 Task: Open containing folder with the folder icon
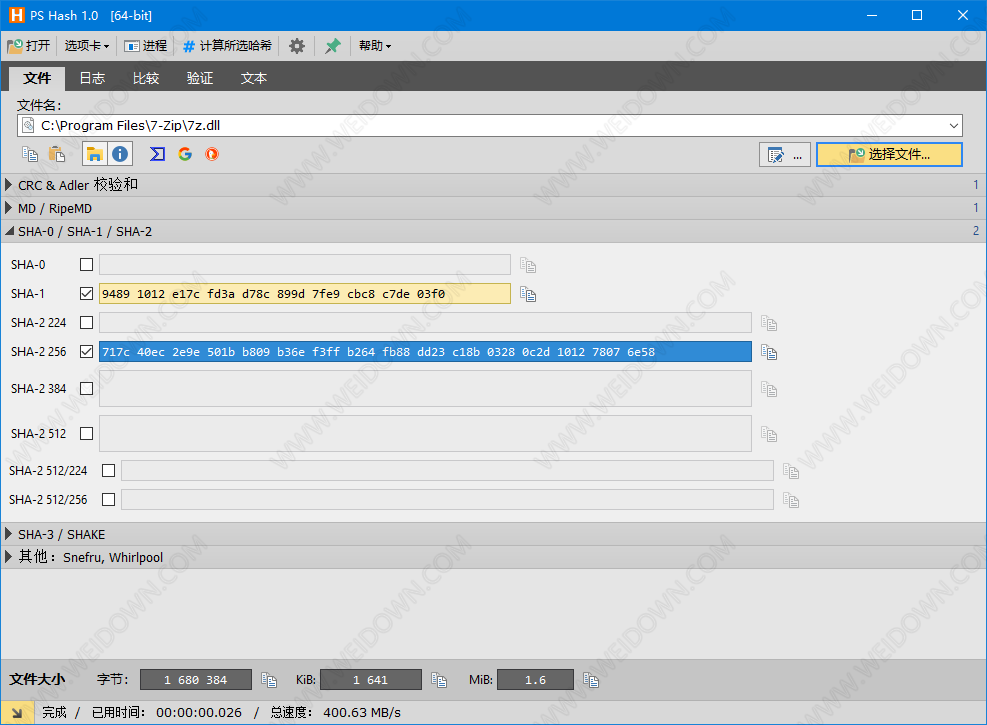94,154
